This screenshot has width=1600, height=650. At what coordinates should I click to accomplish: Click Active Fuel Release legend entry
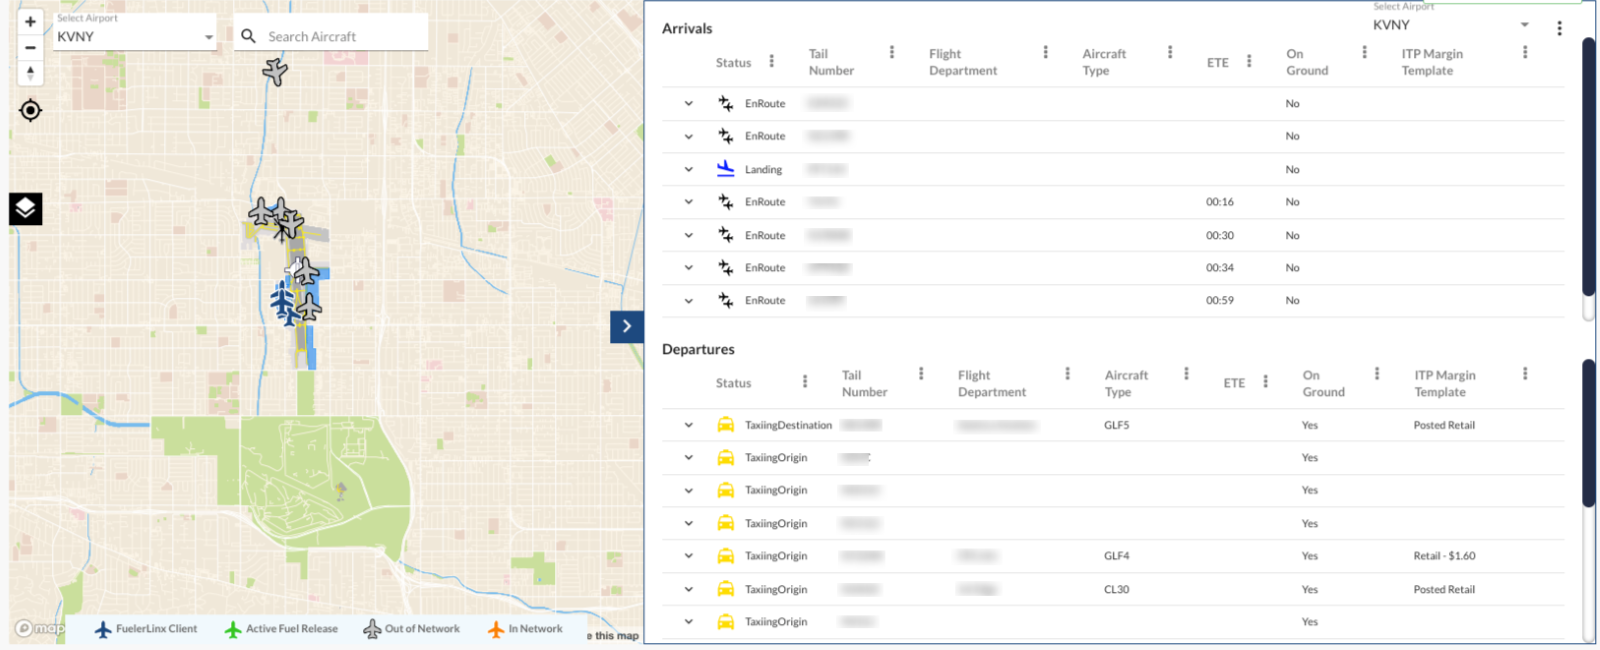[x=281, y=629]
